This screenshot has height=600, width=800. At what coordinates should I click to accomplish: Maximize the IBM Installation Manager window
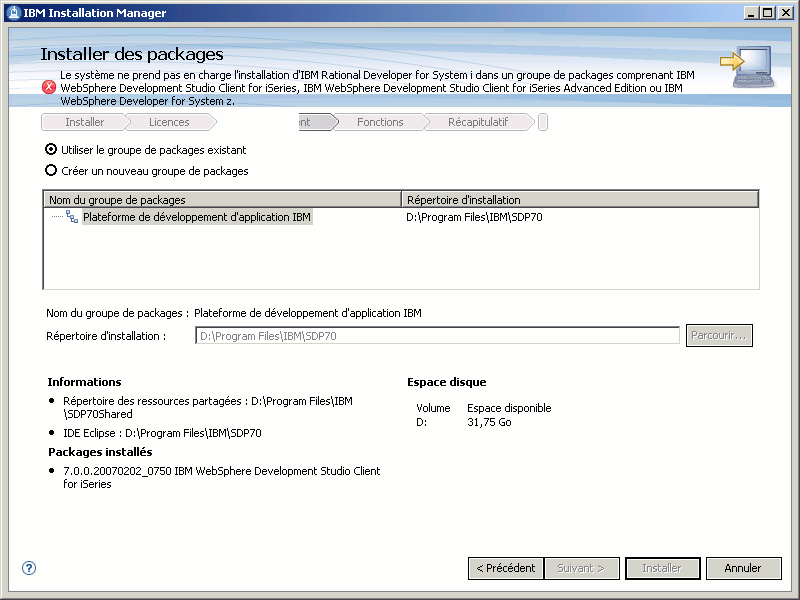[767, 13]
